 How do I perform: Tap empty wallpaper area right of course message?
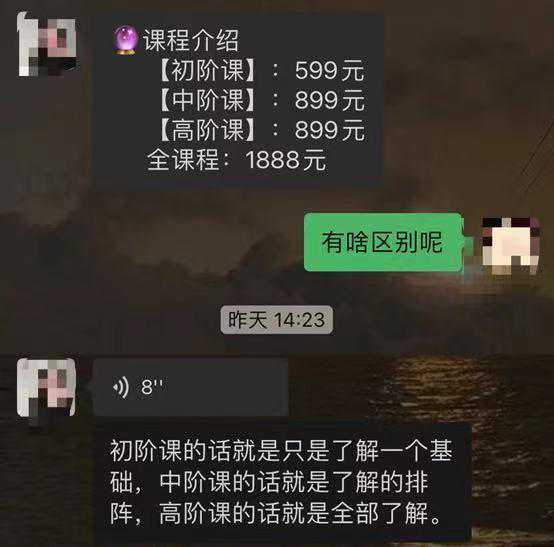click(x=466, y=102)
